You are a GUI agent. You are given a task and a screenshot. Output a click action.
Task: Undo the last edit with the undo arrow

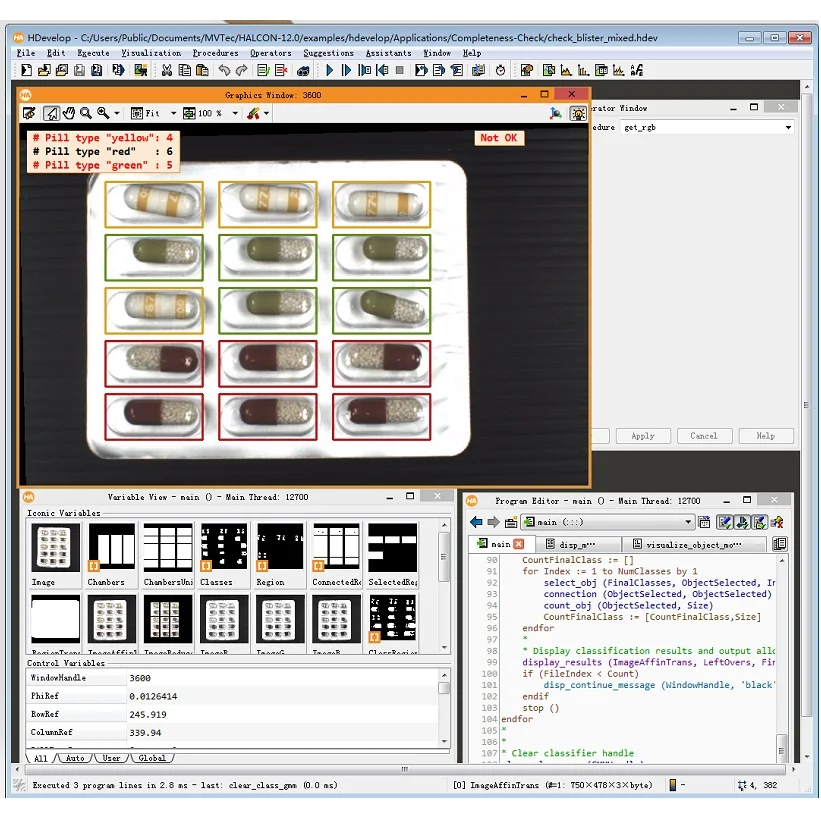(x=224, y=70)
